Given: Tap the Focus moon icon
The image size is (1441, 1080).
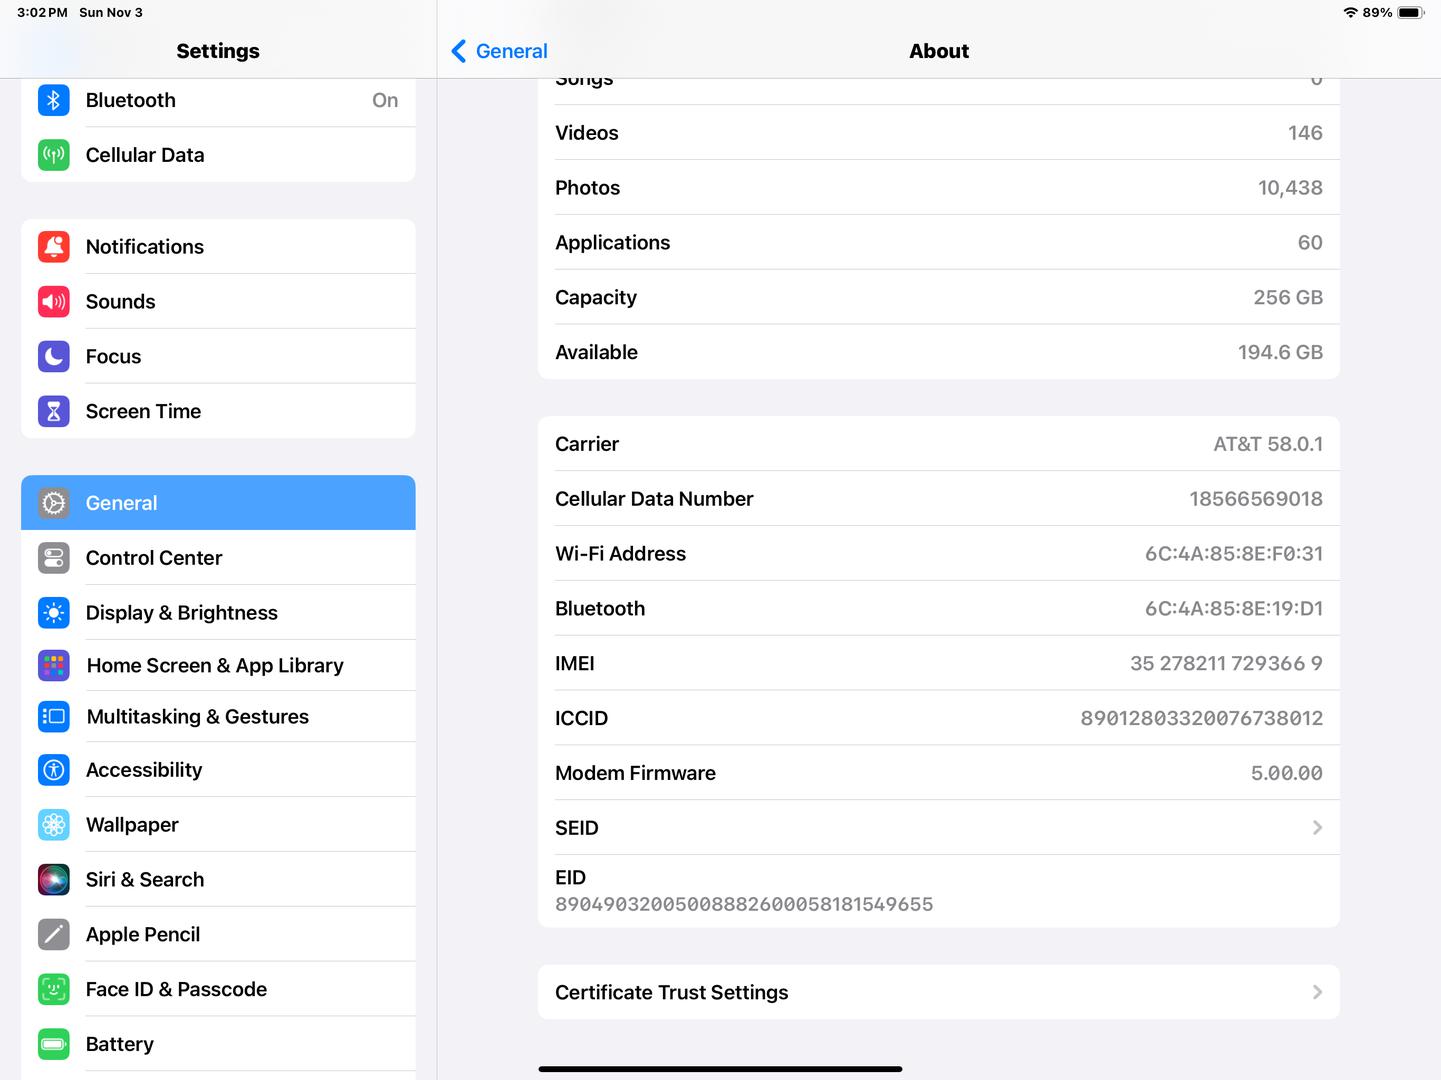Looking at the screenshot, I should point(54,357).
